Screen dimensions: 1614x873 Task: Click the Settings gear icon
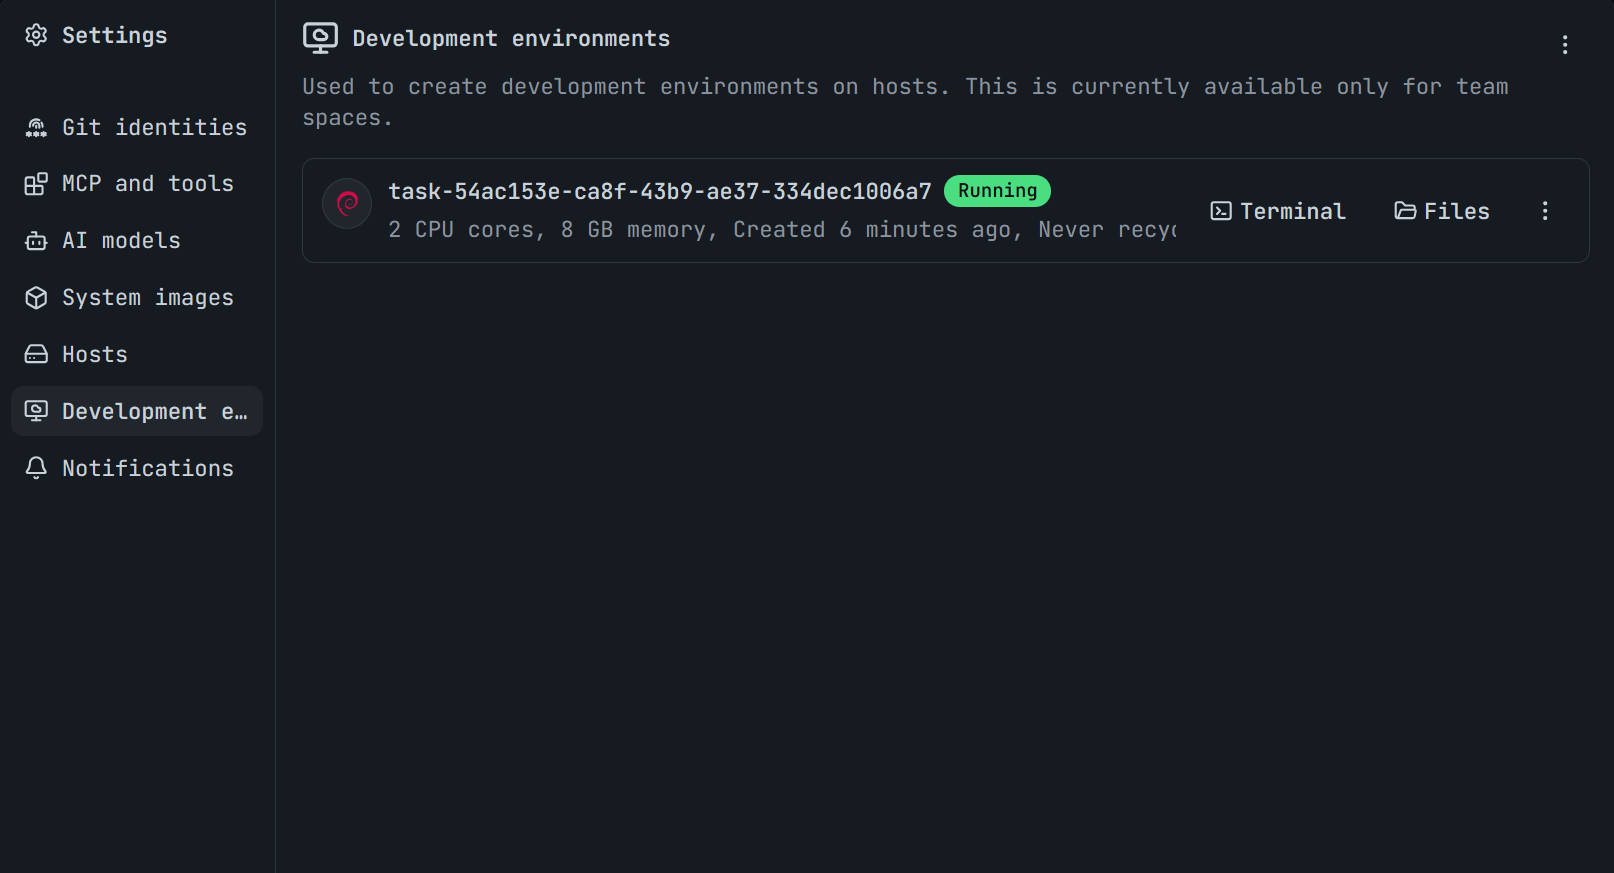36,35
